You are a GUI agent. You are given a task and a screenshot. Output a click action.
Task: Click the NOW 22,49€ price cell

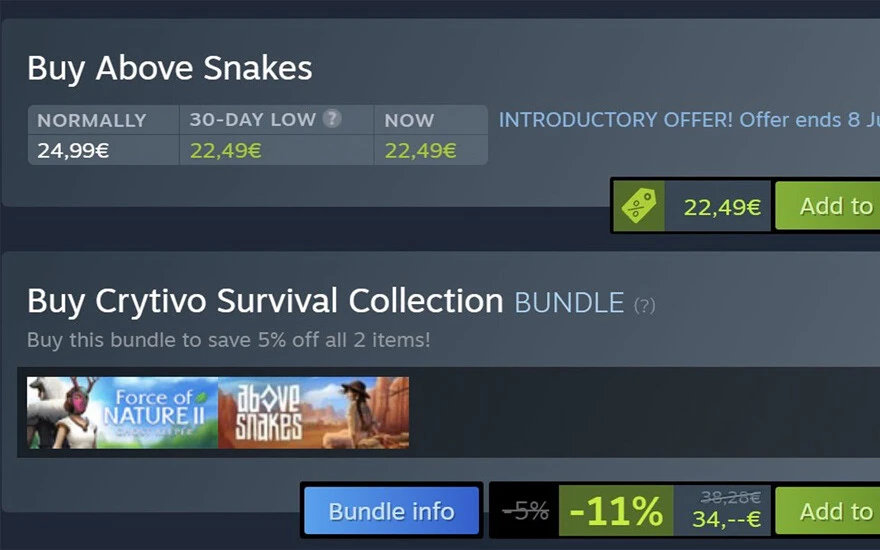click(x=430, y=135)
